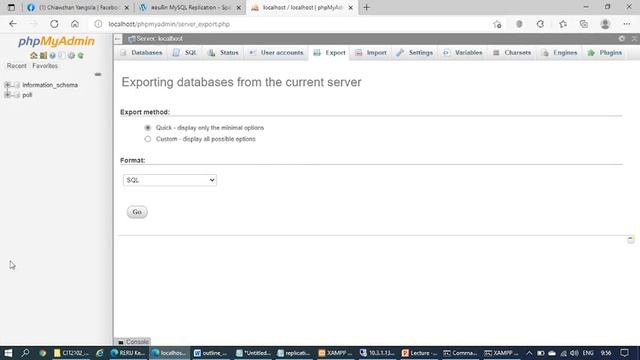Click the Server: localhost breadcrumb link
The image size is (640, 360).
[x=160, y=38]
